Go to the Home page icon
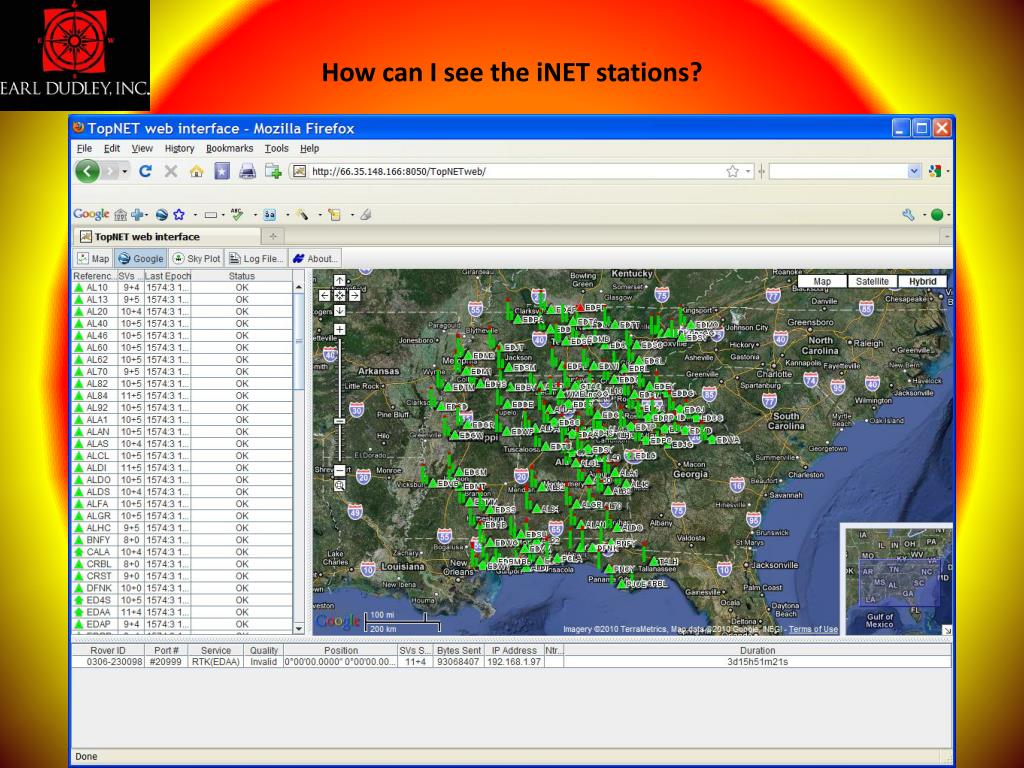 pyautogui.click(x=196, y=171)
